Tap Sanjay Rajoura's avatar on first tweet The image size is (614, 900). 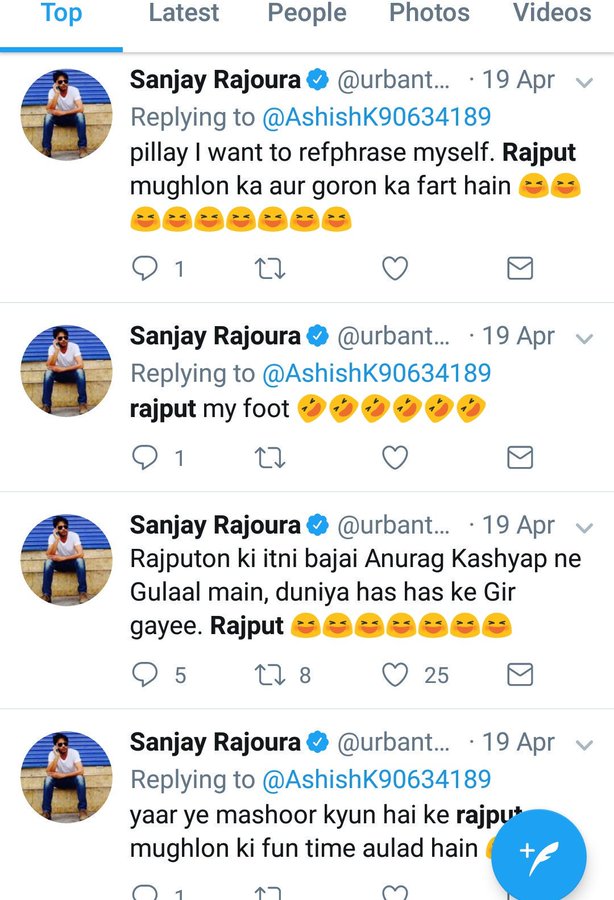(66, 114)
